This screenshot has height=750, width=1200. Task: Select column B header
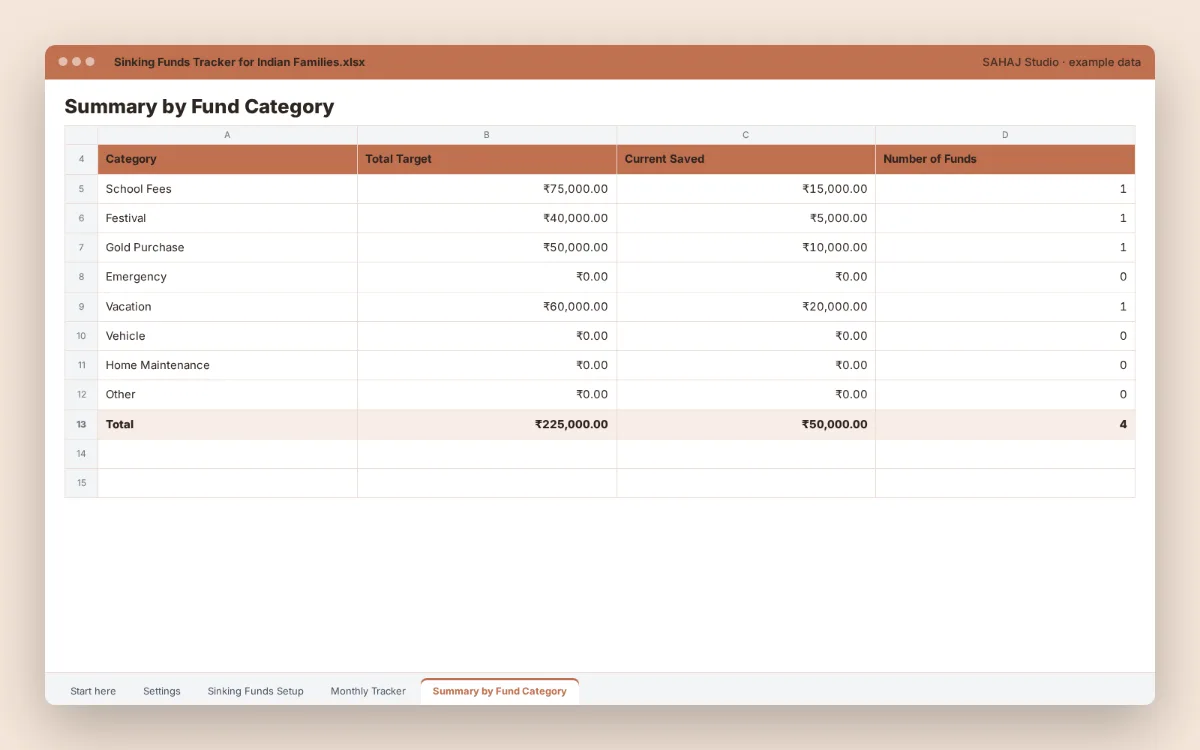click(487, 135)
